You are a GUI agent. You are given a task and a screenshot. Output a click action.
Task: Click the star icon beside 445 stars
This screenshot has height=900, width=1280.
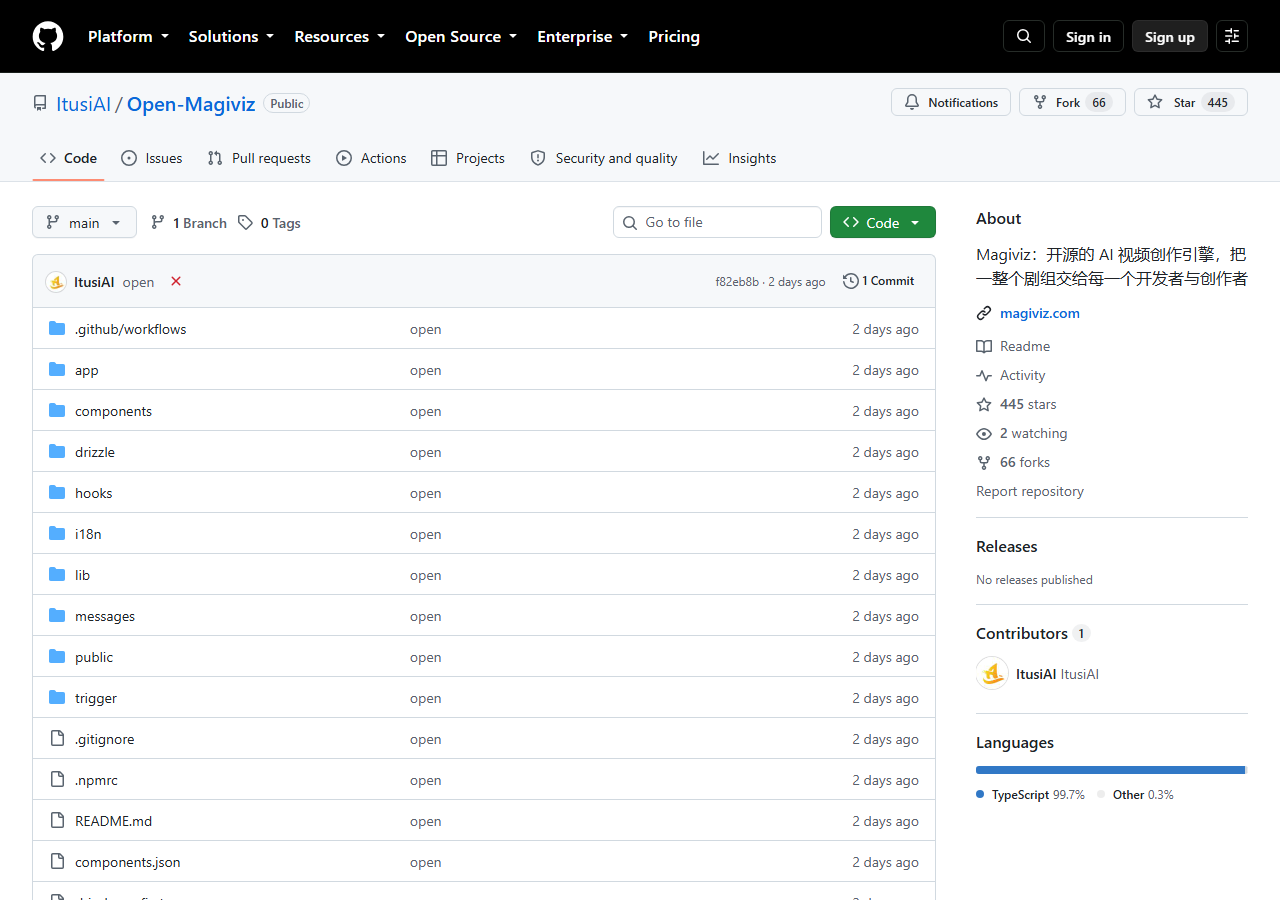(x=984, y=404)
